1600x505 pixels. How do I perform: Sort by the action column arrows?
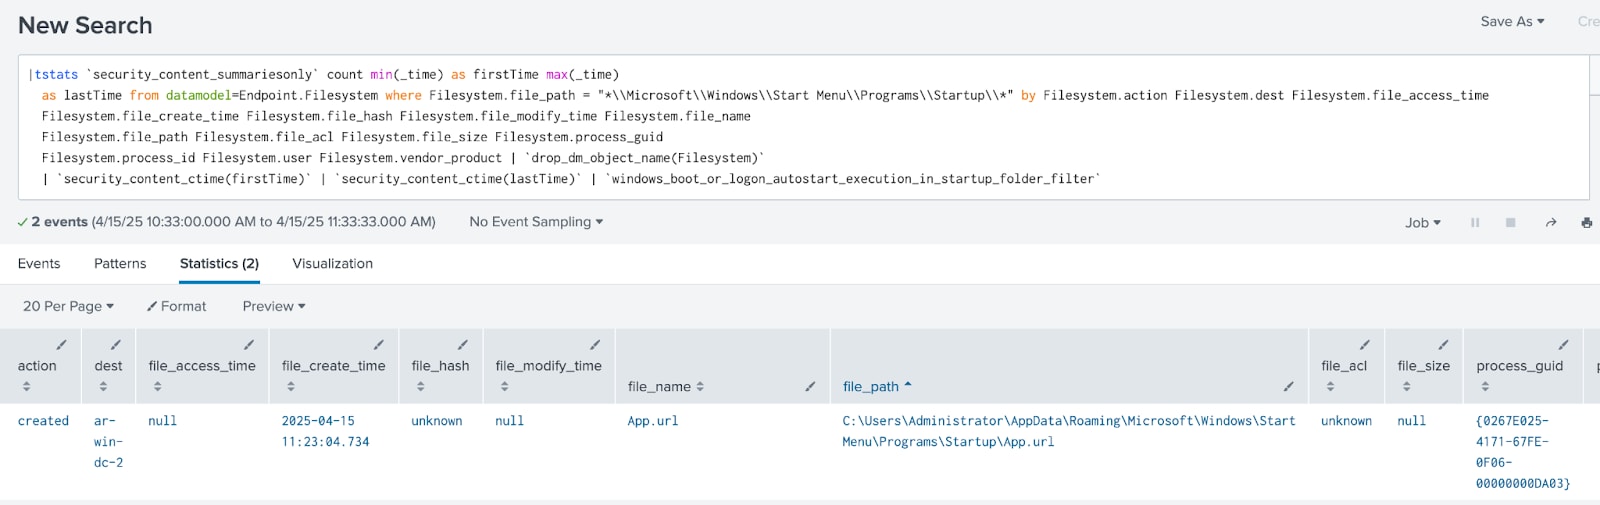(x=26, y=386)
